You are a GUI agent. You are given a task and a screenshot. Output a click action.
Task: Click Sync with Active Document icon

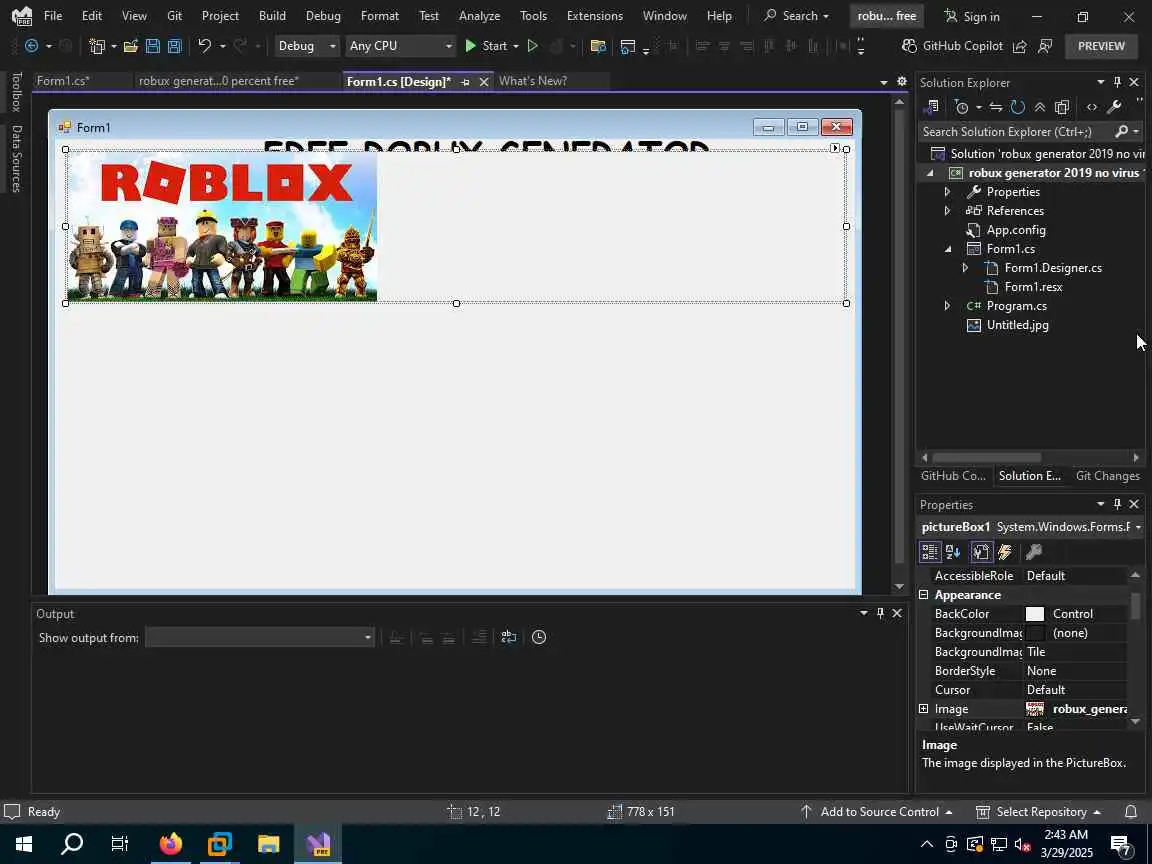pos(996,107)
